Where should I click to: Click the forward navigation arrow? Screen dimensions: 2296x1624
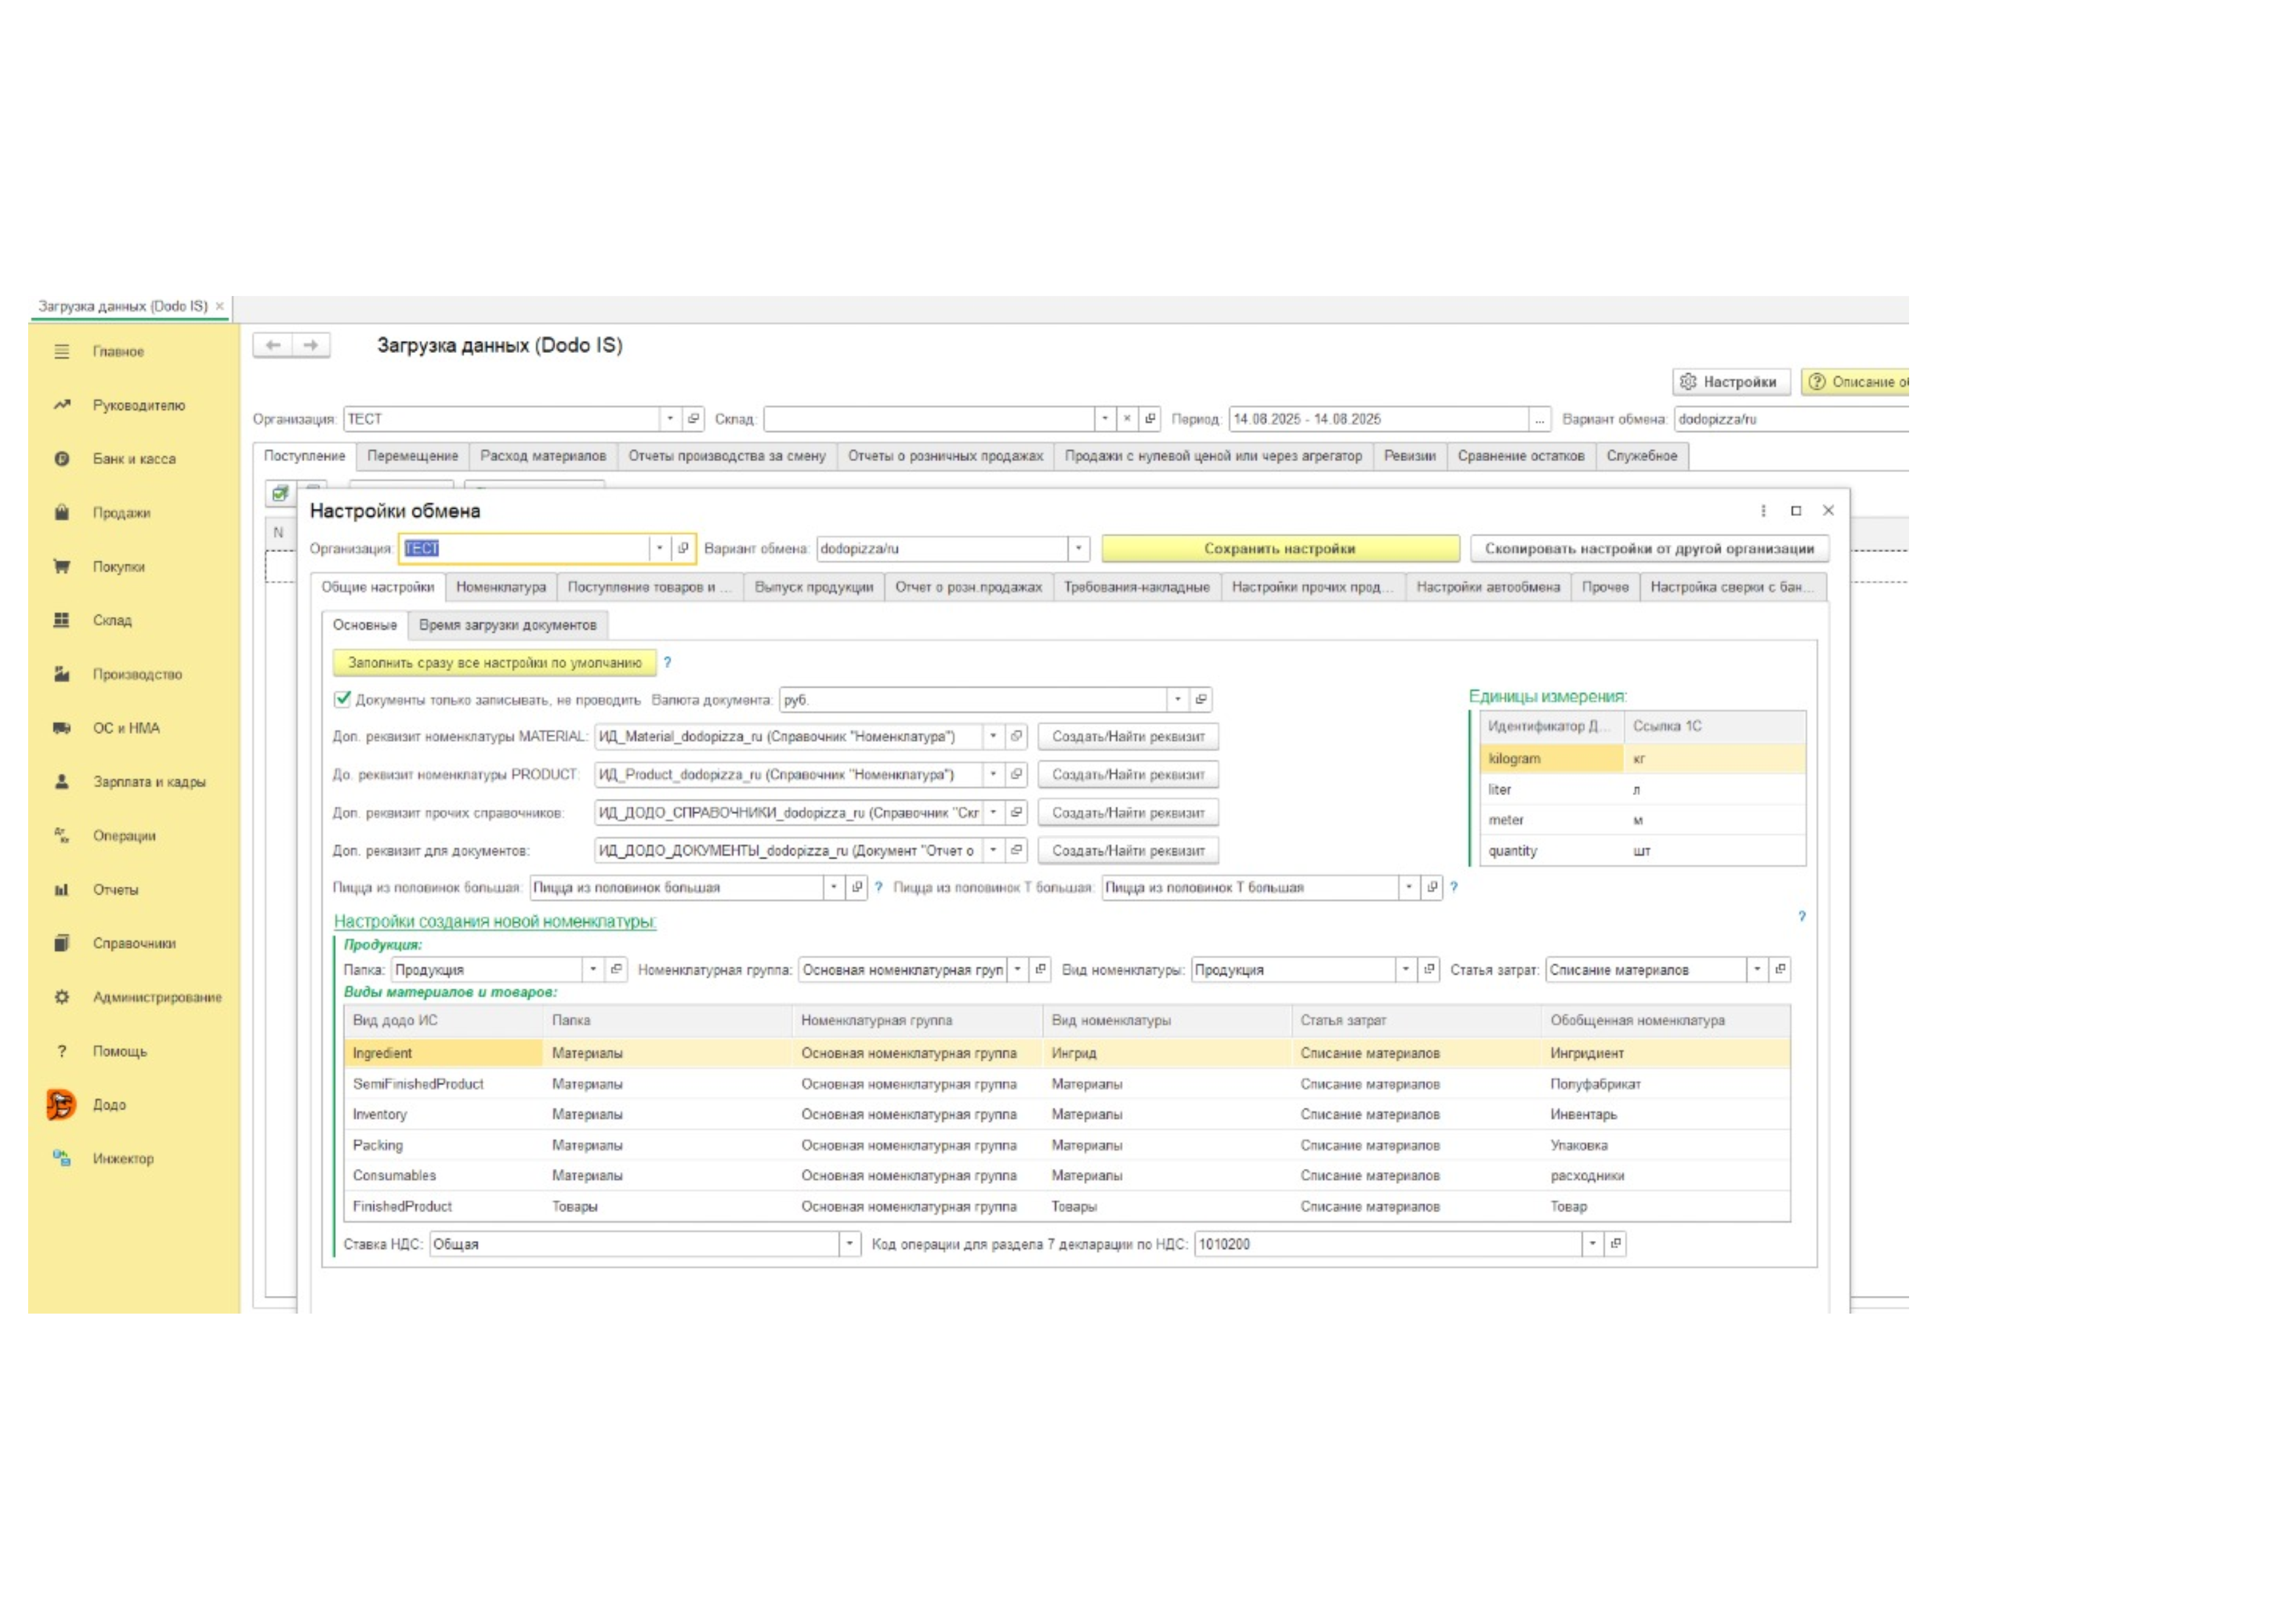pos(311,345)
